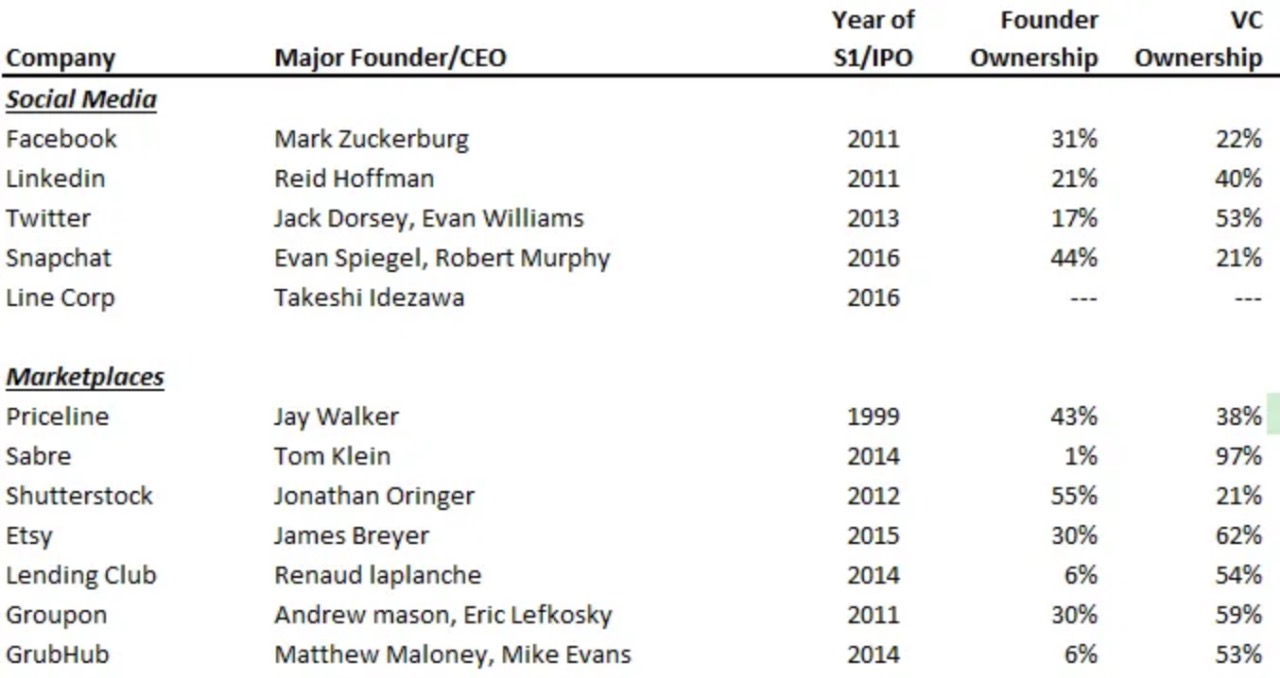The height and width of the screenshot is (678, 1280).
Task: Select the Founder Ownership column header
Action: [1034, 39]
